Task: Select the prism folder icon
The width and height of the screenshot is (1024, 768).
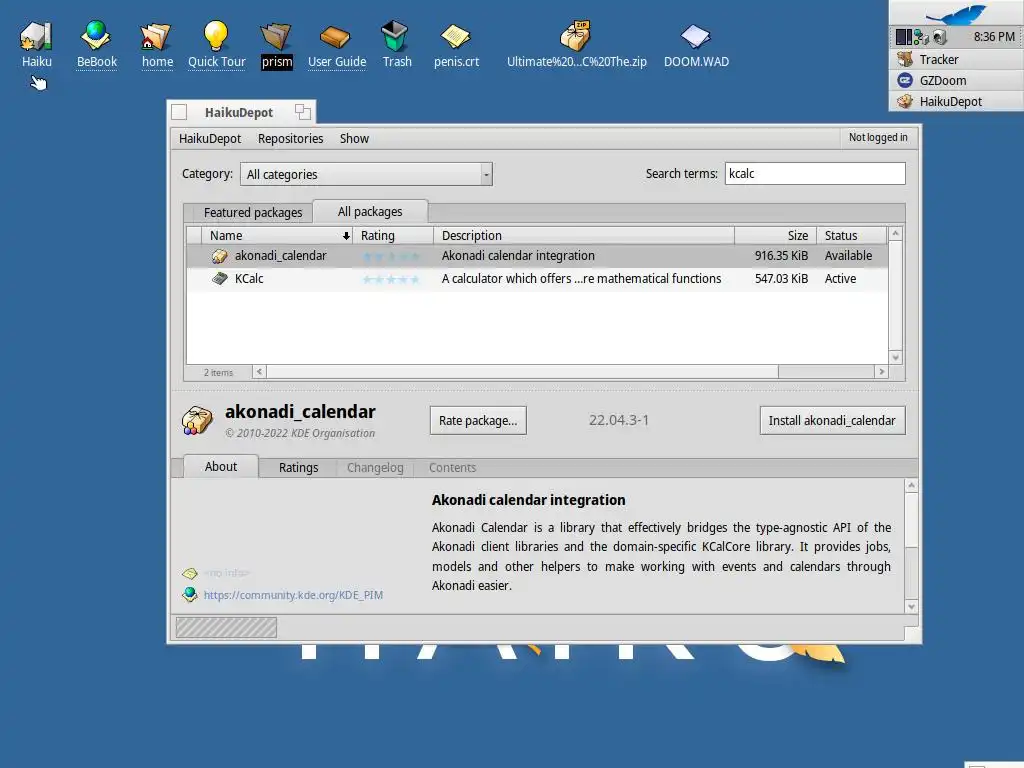Action: (276, 36)
